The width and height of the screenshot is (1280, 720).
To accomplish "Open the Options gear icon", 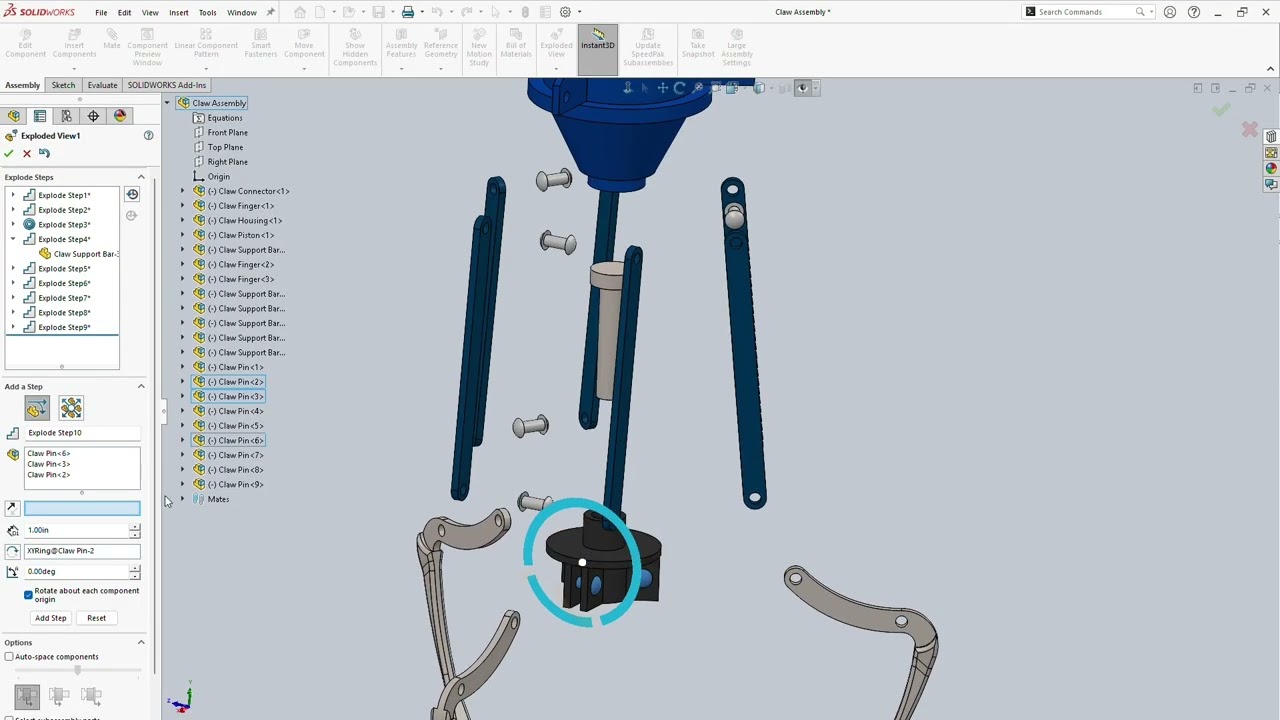I will [565, 12].
